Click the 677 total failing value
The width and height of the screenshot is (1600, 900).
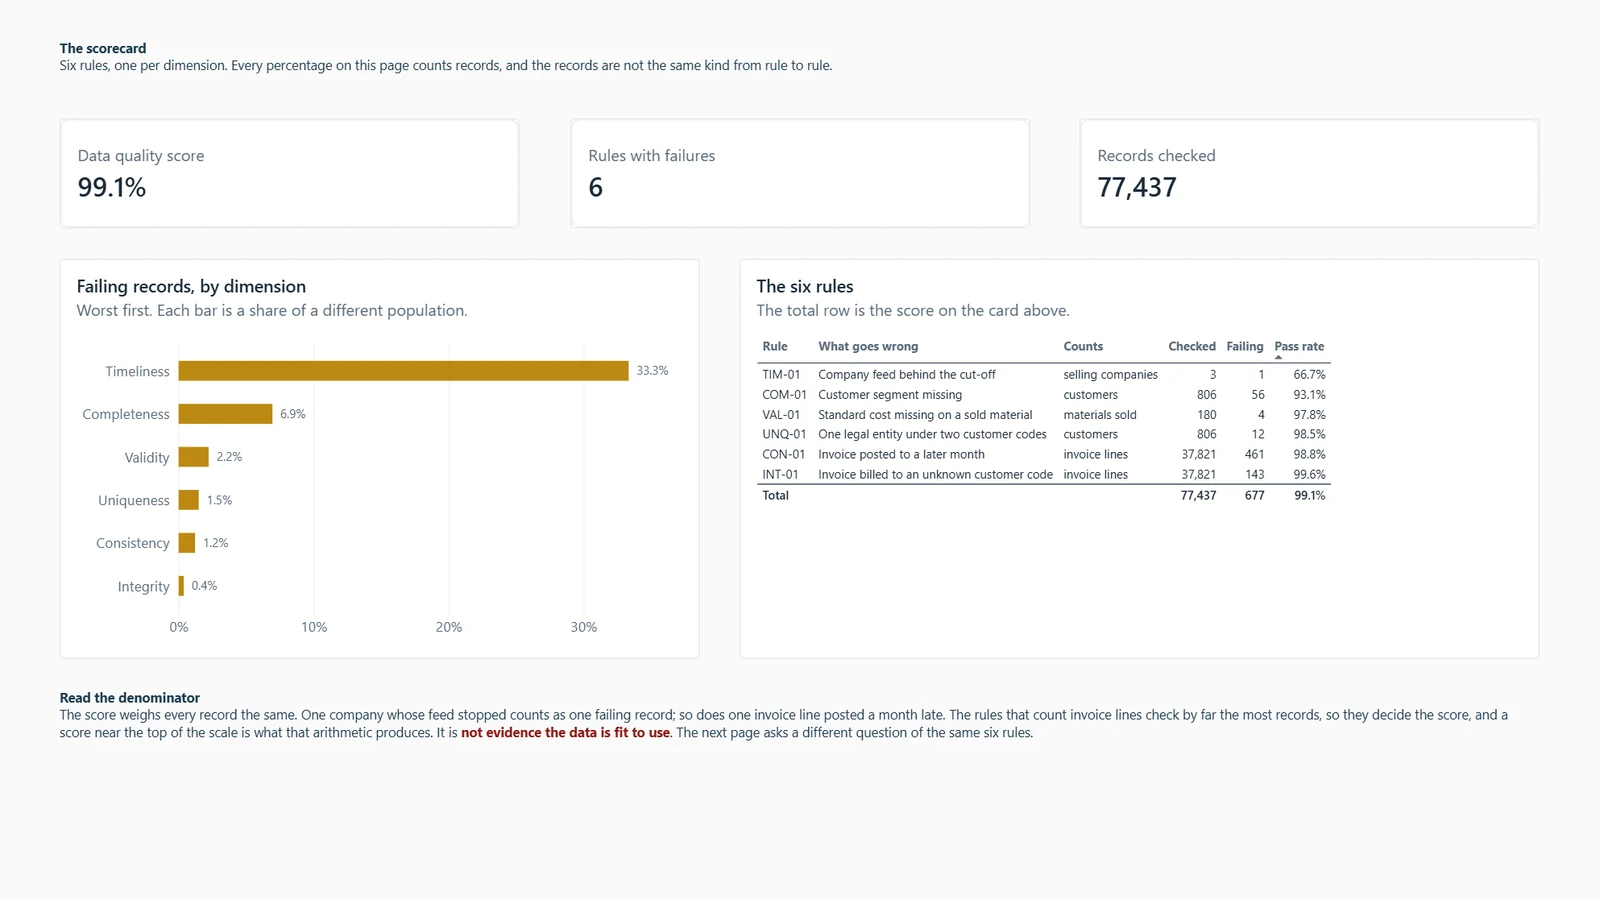point(1254,496)
